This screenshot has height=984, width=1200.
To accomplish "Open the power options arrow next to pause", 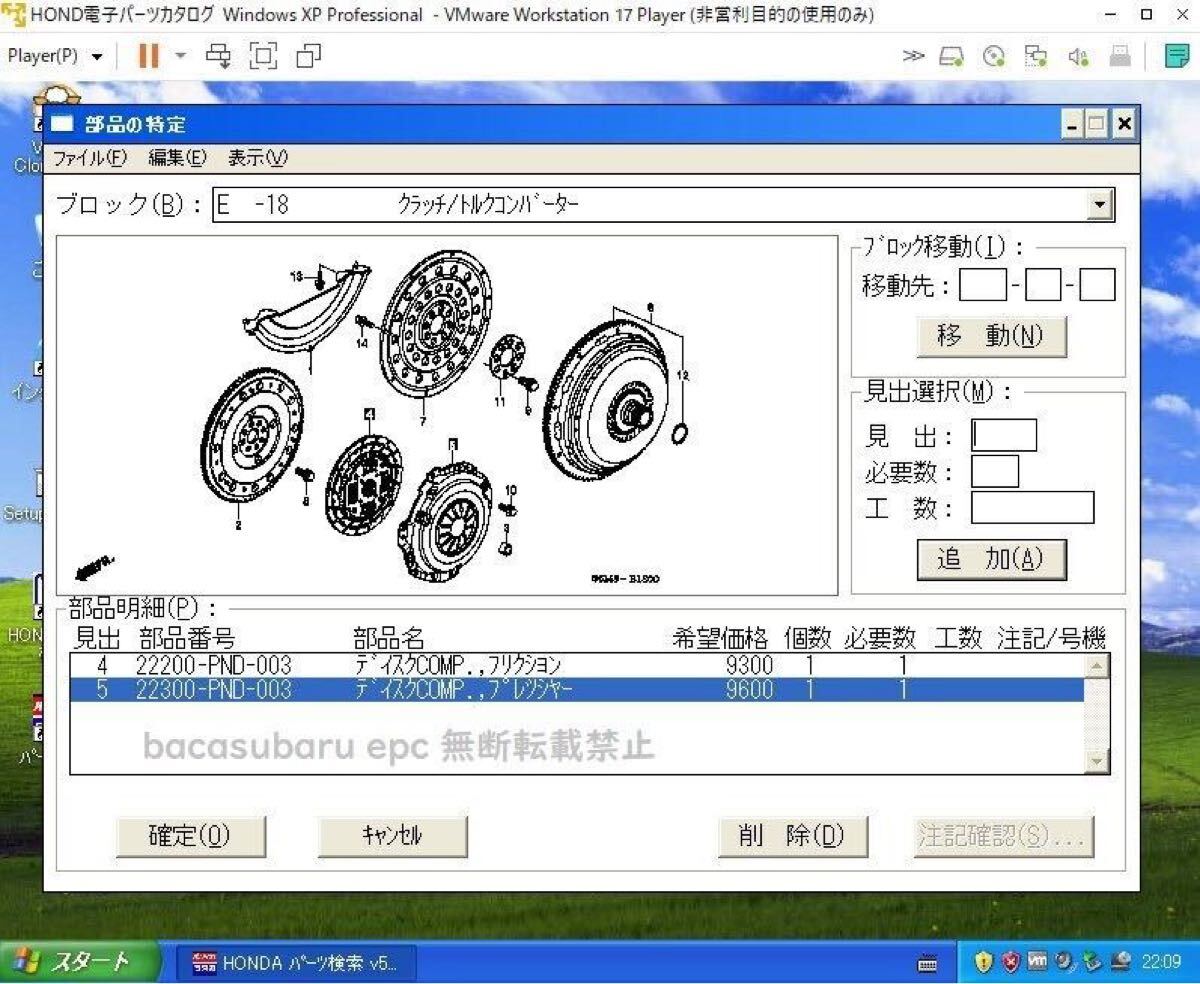I will 181,56.
